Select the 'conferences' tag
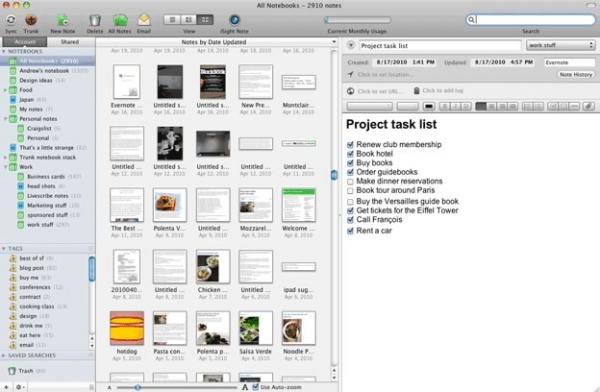 click(35, 287)
